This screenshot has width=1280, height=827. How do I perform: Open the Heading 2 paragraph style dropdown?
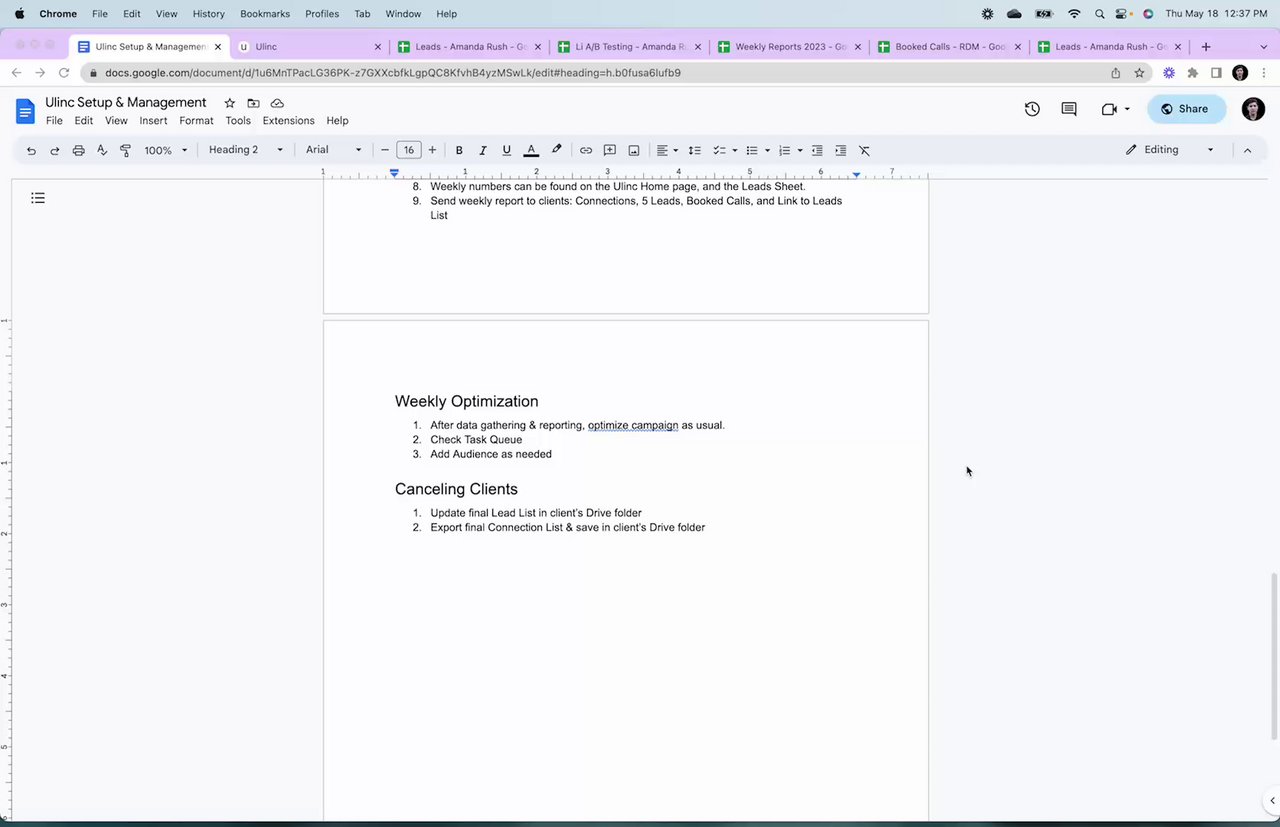(246, 150)
